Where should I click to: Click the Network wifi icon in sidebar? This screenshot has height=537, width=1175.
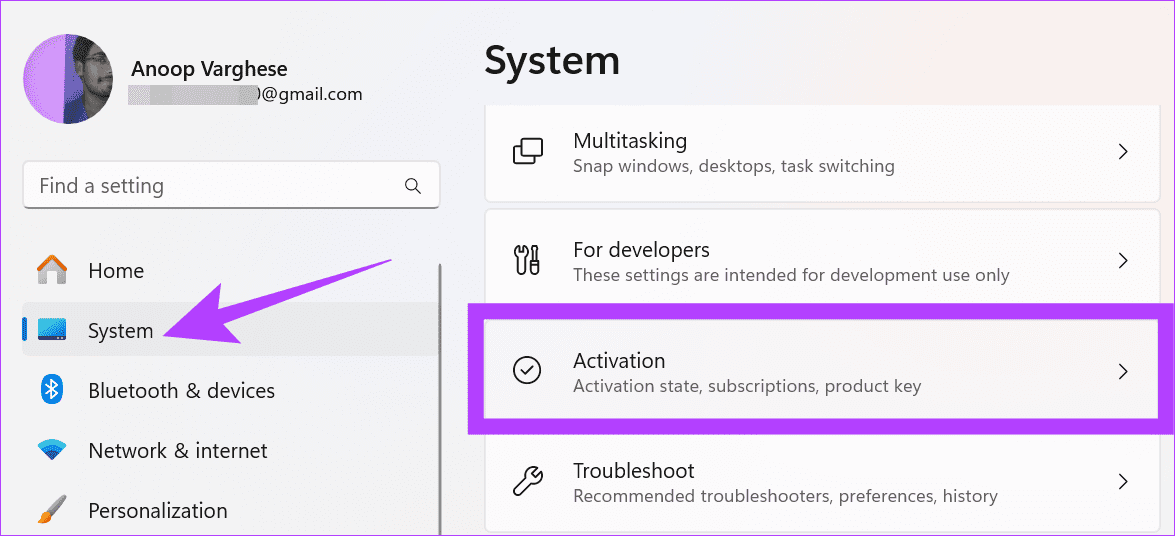coord(52,450)
